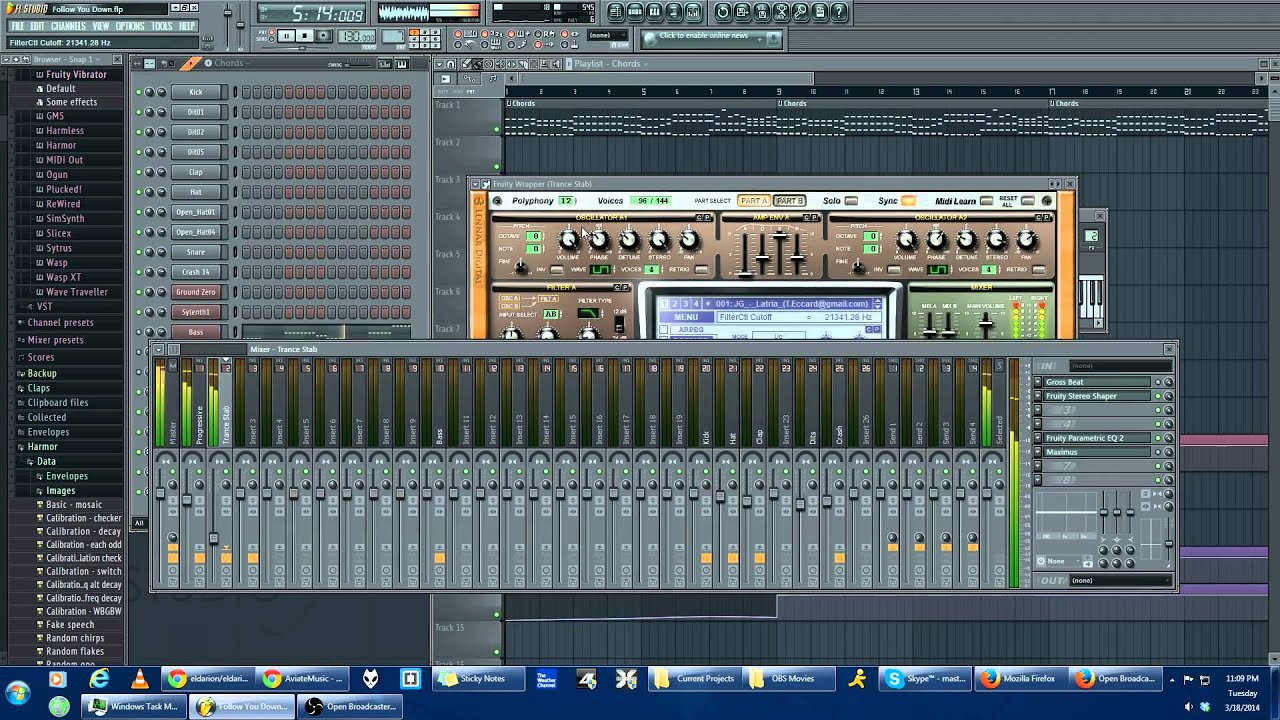Image resolution: width=1280 pixels, height=720 pixels.
Task: Open the TOOLS menu
Action: 162,26
